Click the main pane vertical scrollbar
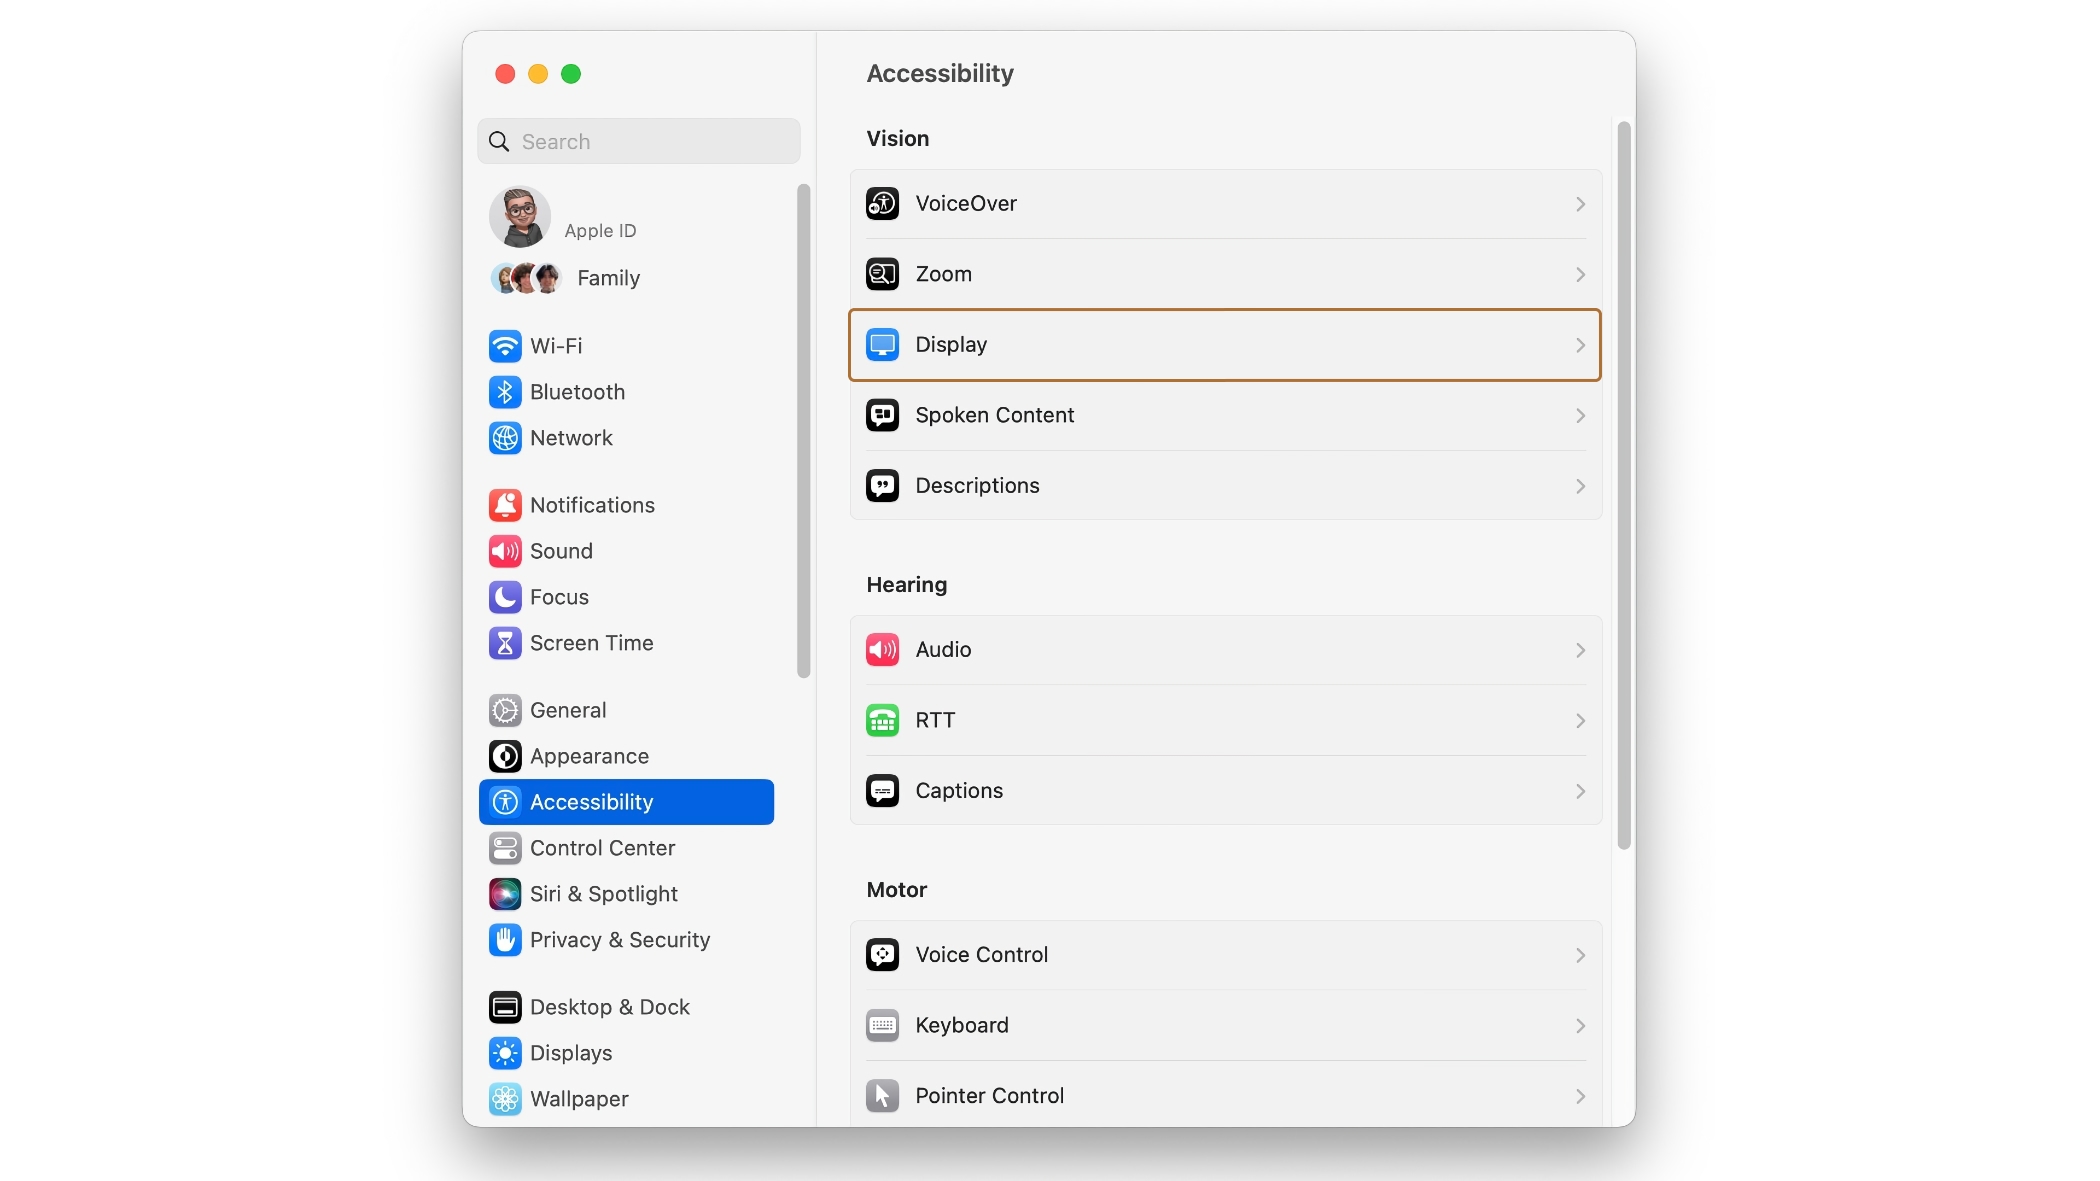Image resolution: width=2100 pixels, height=1181 pixels. (1624, 485)
